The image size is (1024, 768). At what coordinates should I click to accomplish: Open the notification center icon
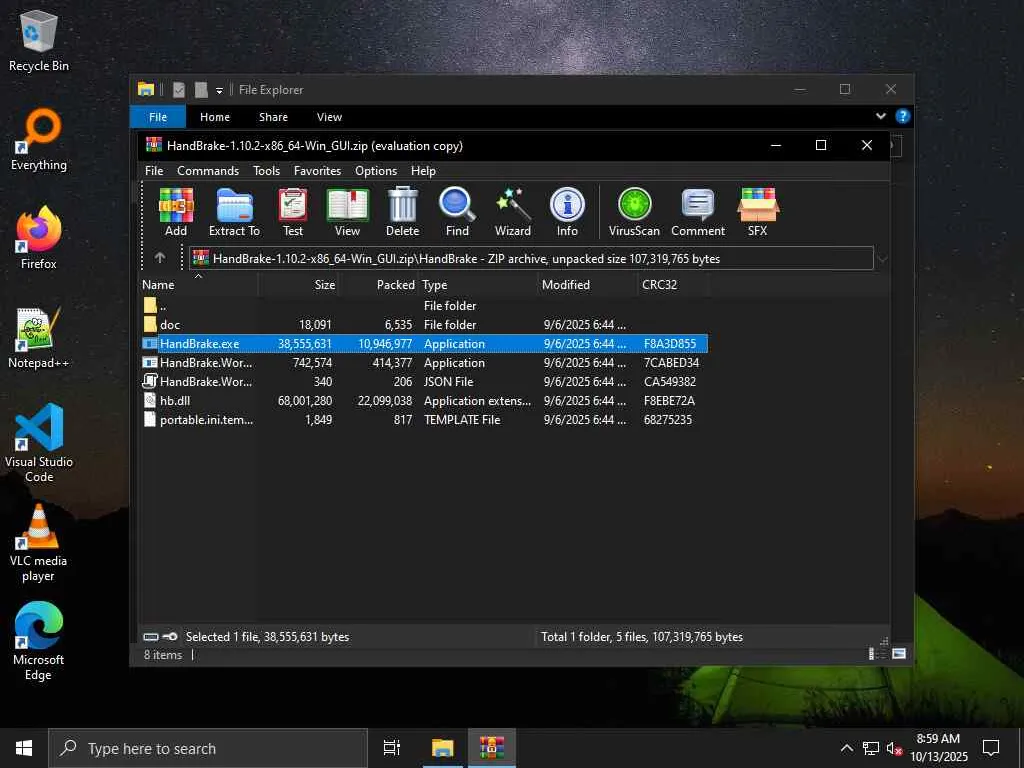point(991,748)
